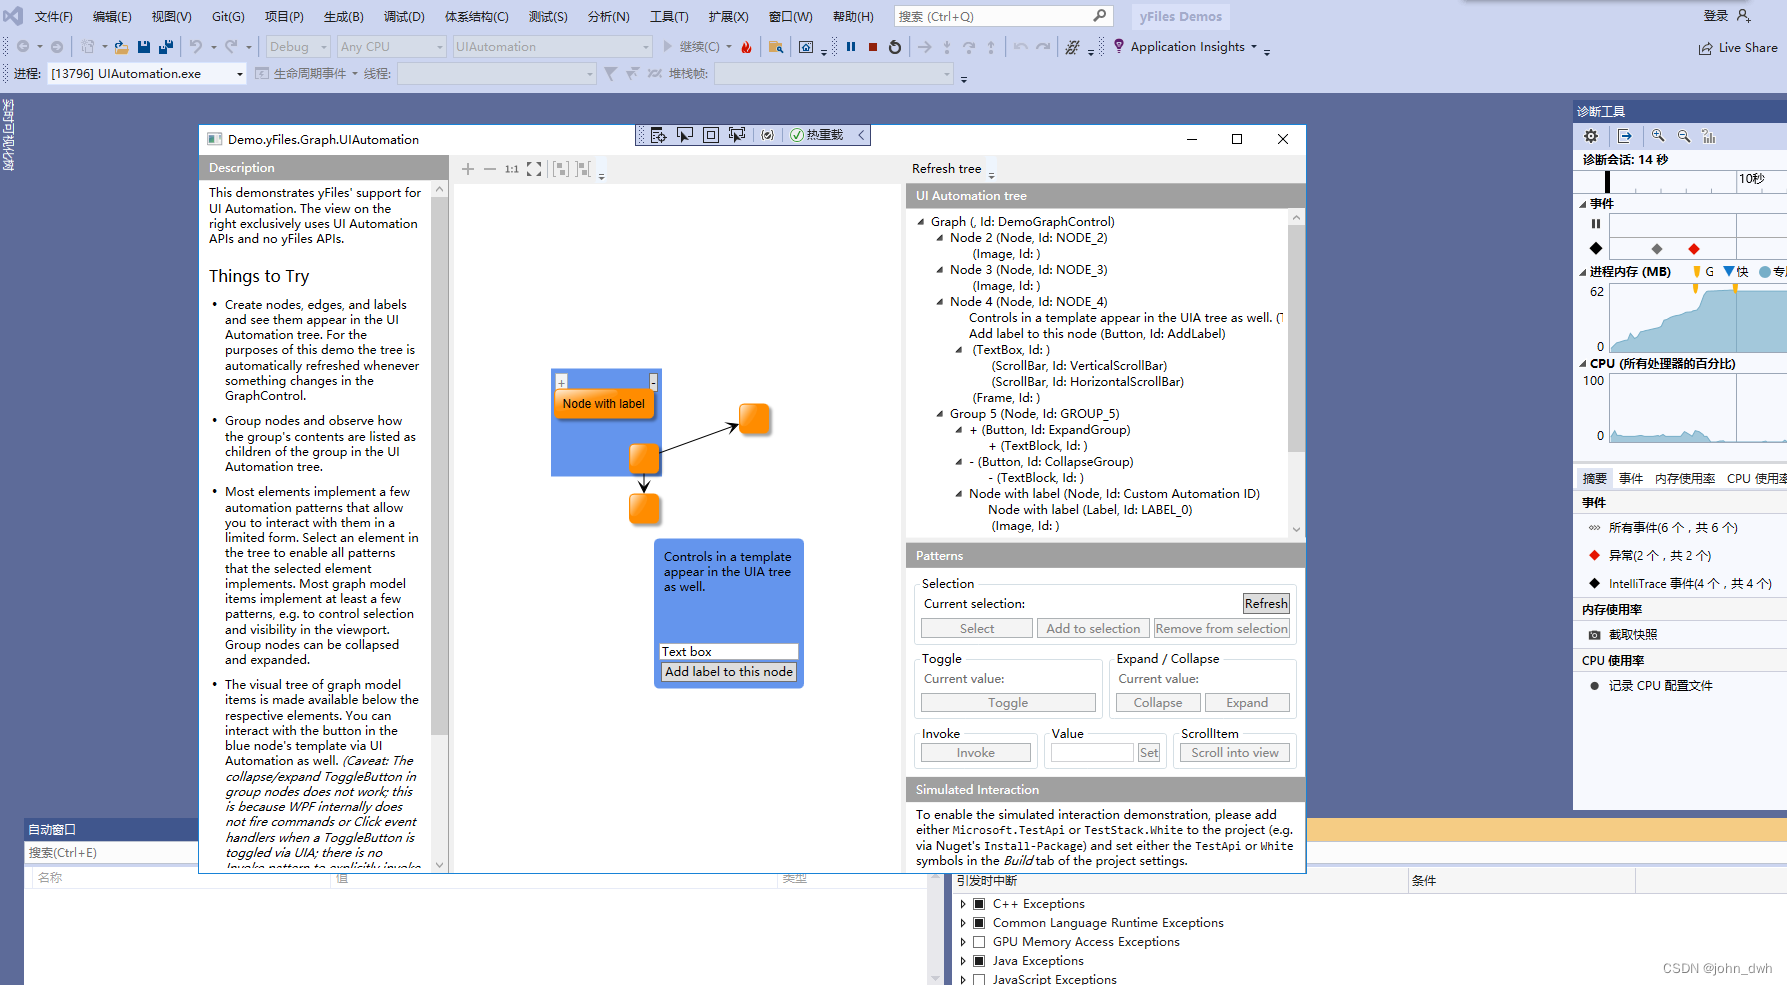Open diagnostic tools settings gear

point(1591,136)
